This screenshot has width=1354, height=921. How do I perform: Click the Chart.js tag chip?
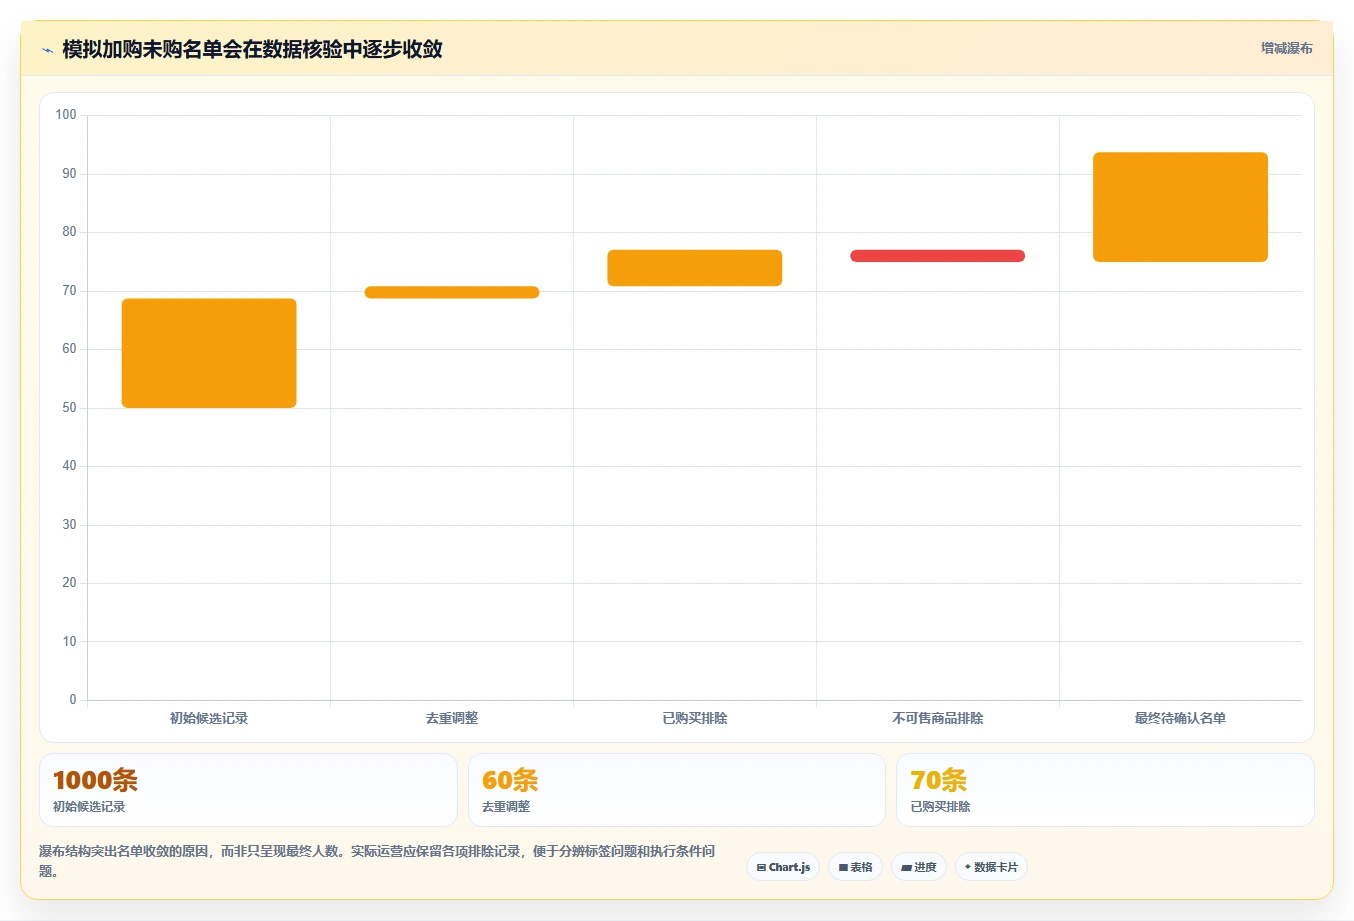point(783,867)
